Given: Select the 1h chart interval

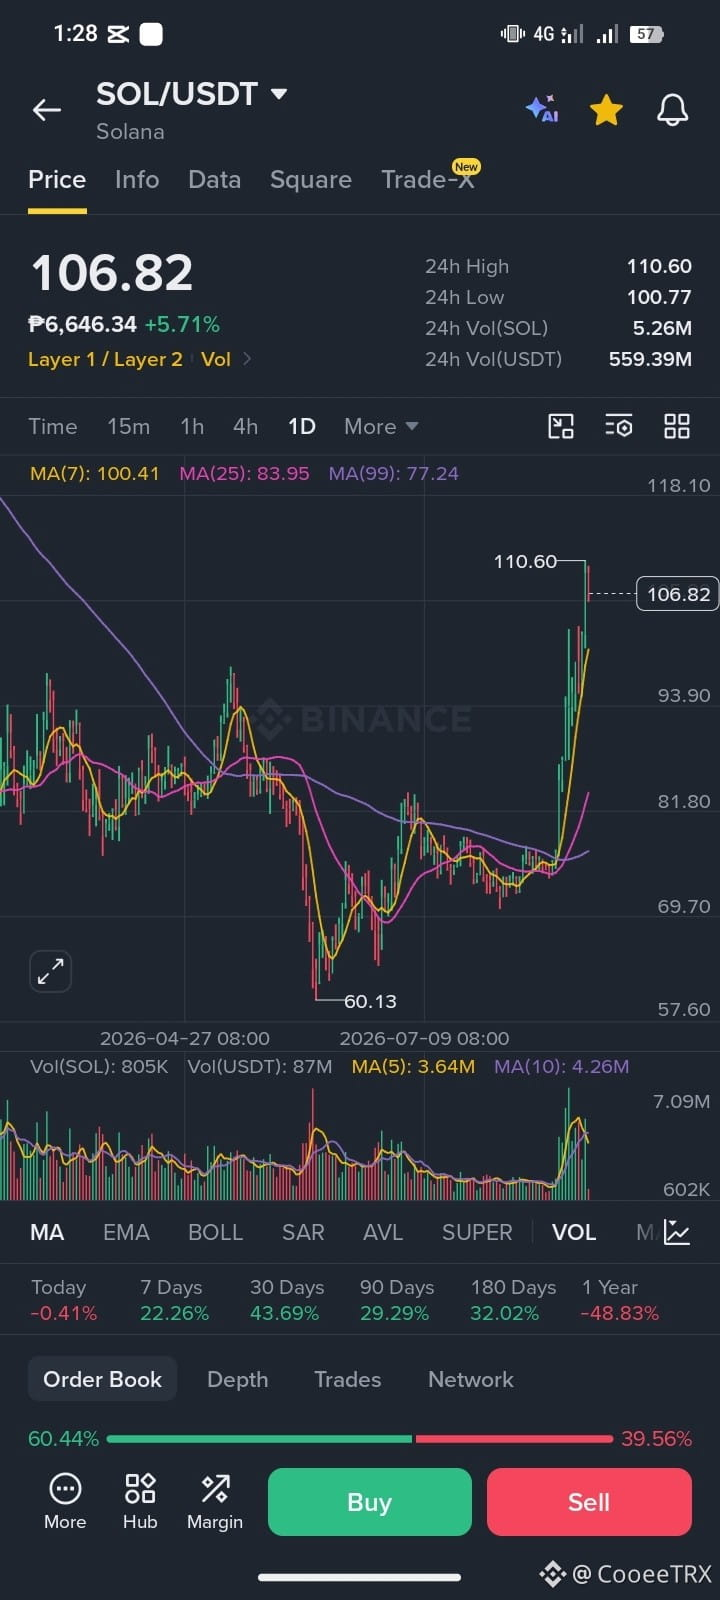Looking at the screenshot, I should point(192,427).
